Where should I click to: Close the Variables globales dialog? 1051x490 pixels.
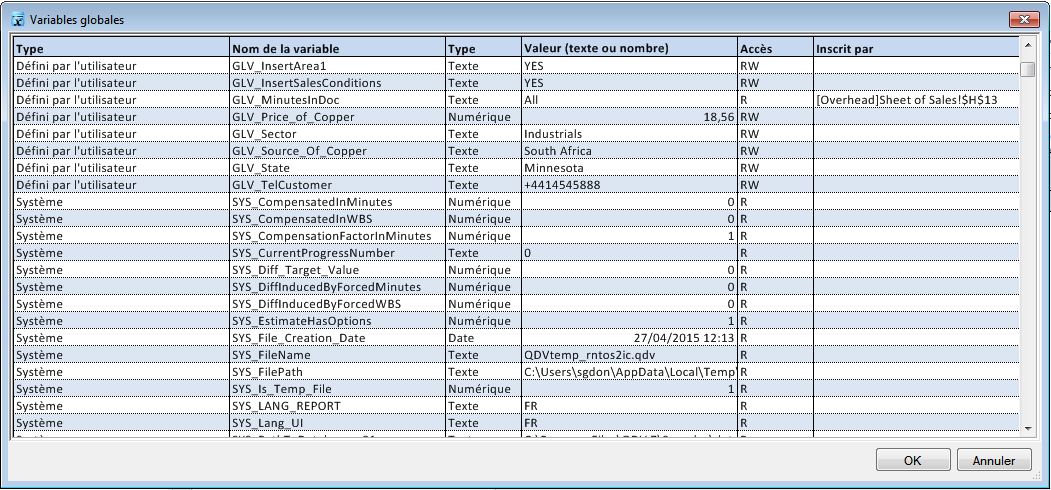click(x=1024, y=19)
